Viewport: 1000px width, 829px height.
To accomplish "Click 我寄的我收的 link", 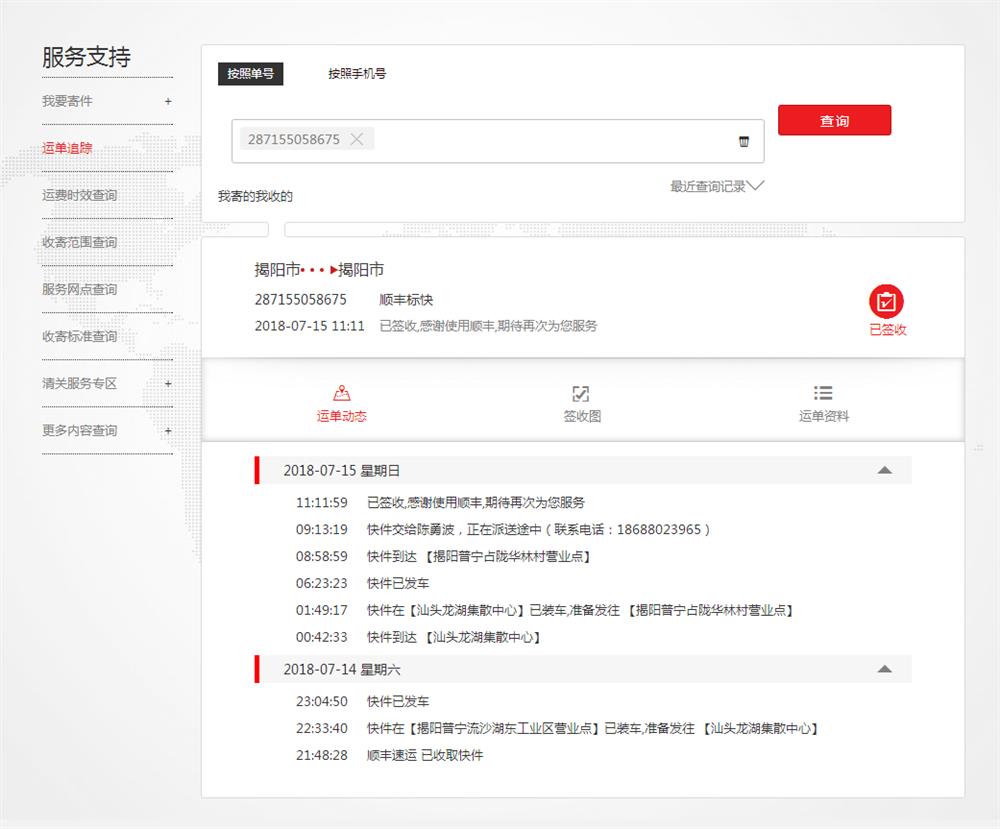I will pyautogui.click(x=255, y=196).
